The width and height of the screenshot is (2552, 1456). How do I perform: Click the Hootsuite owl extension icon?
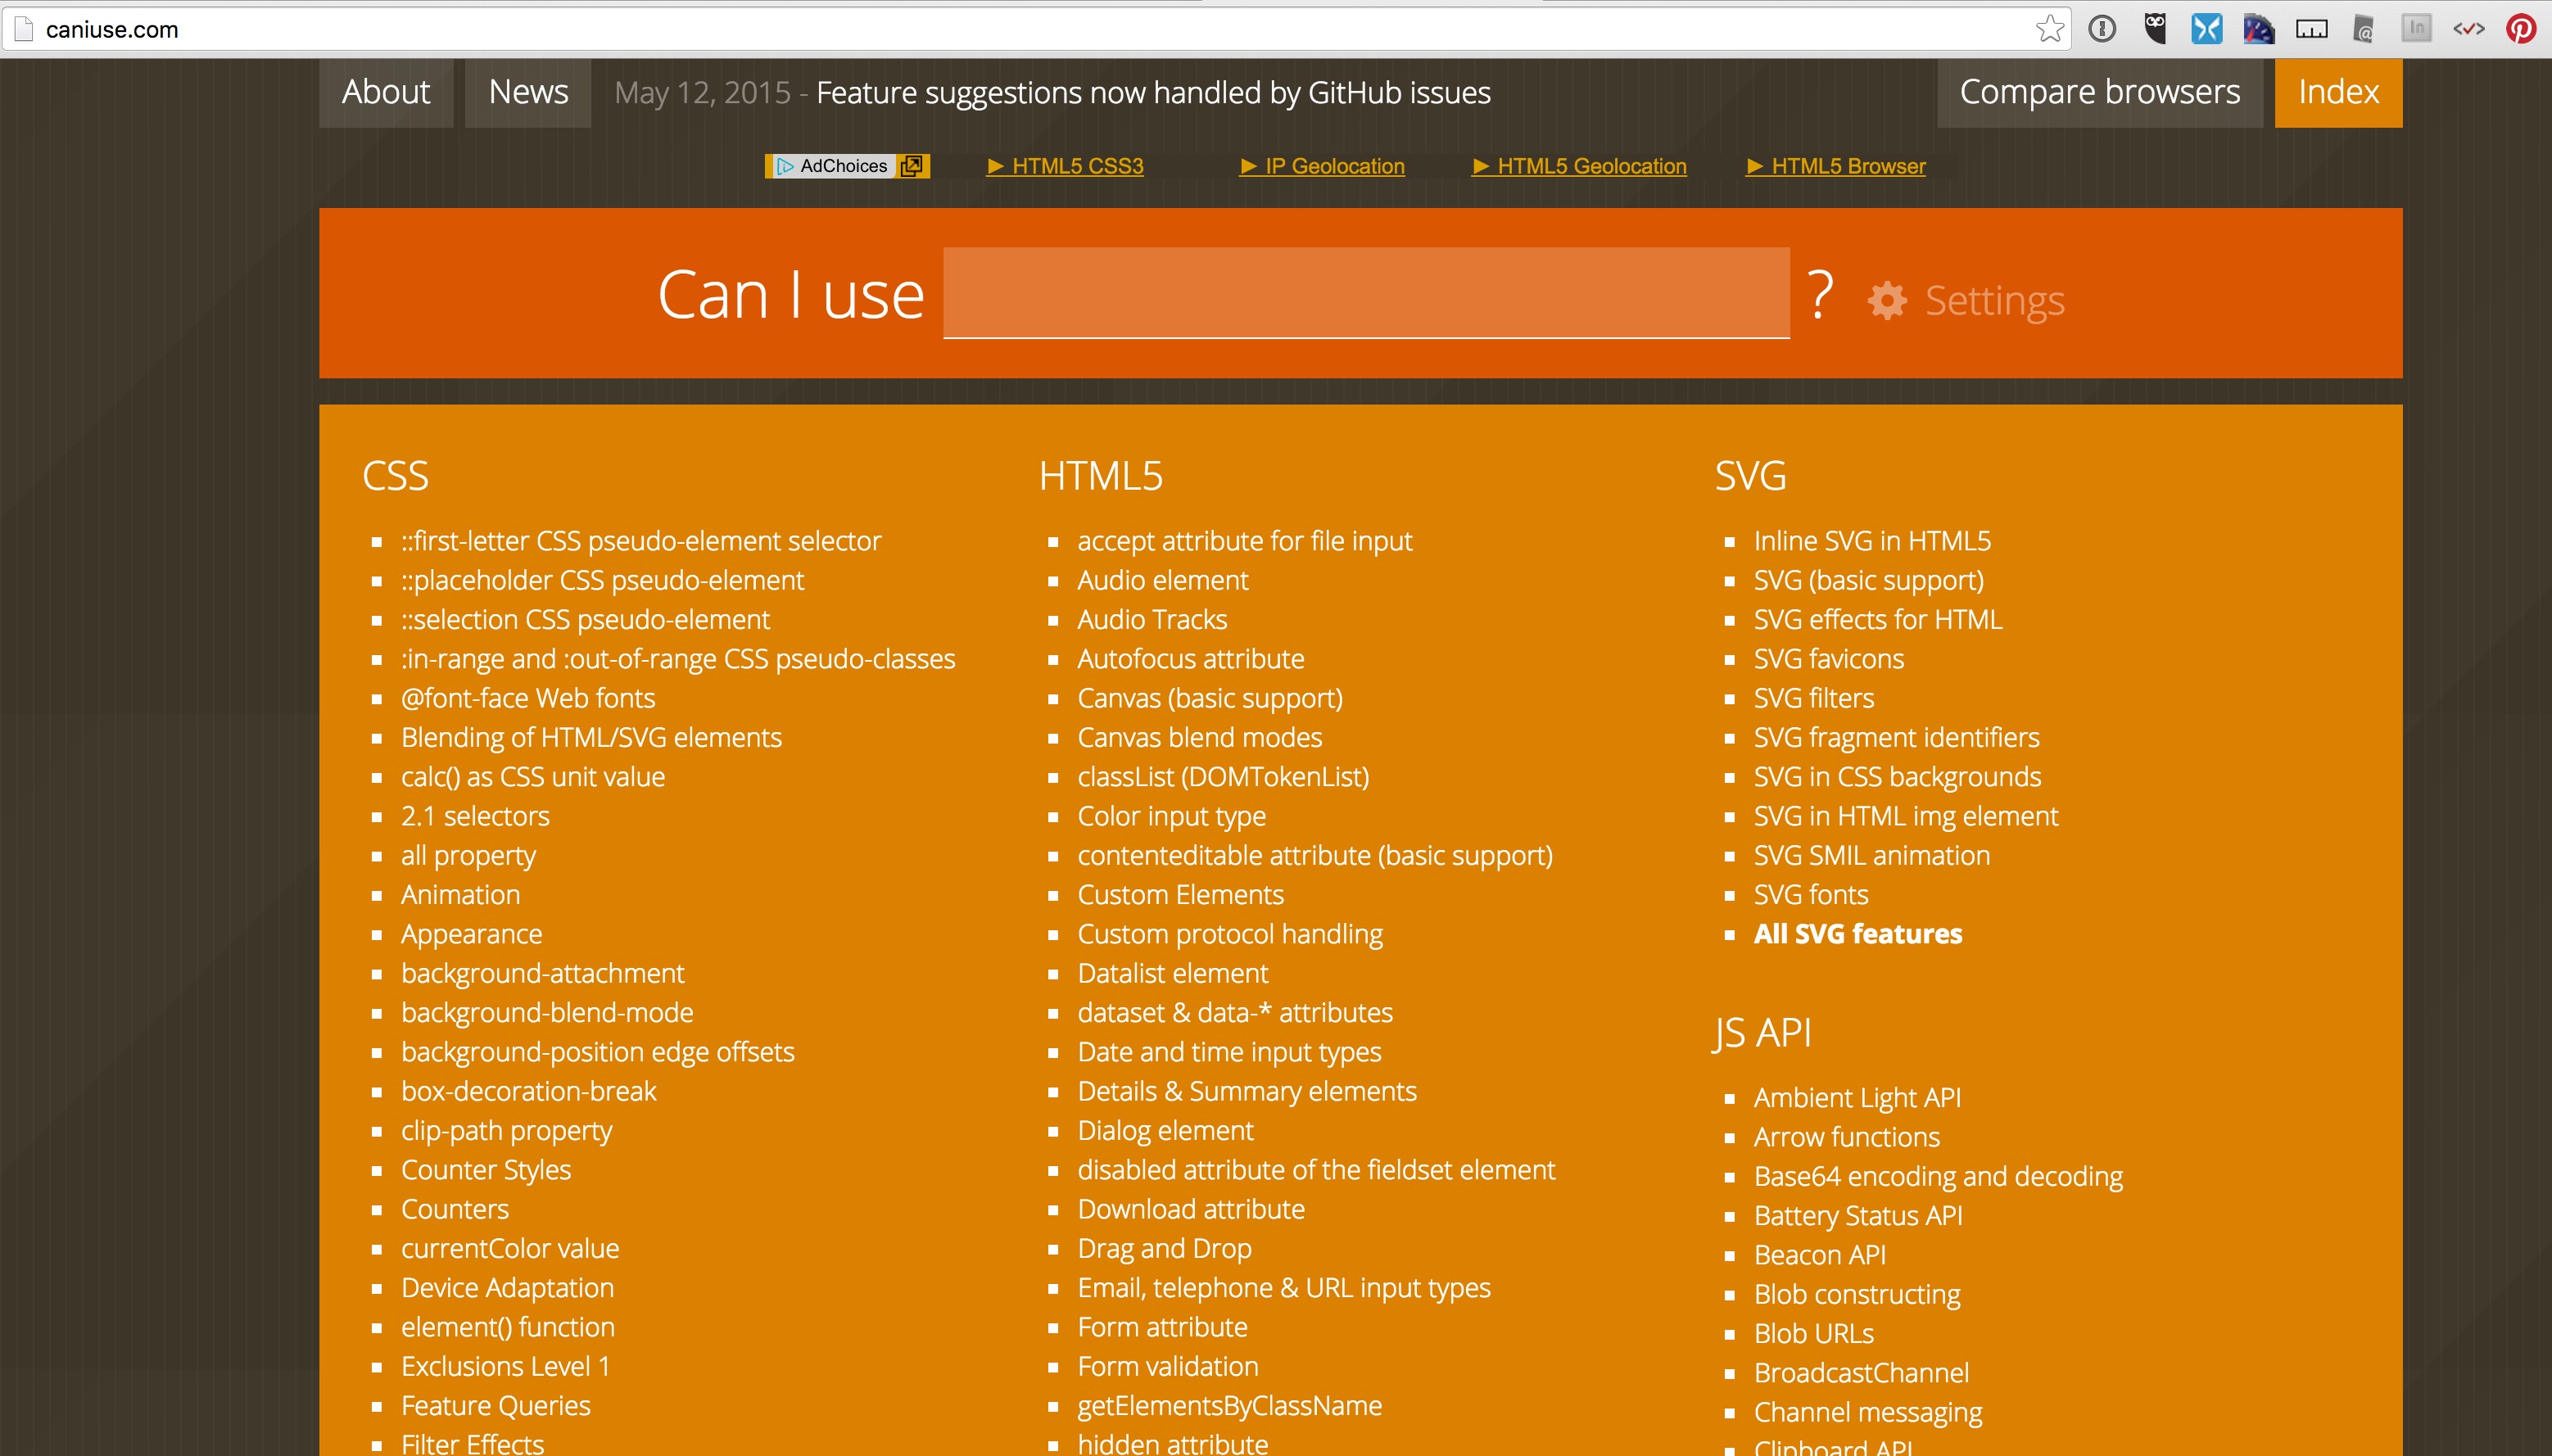click(2155, 29)
